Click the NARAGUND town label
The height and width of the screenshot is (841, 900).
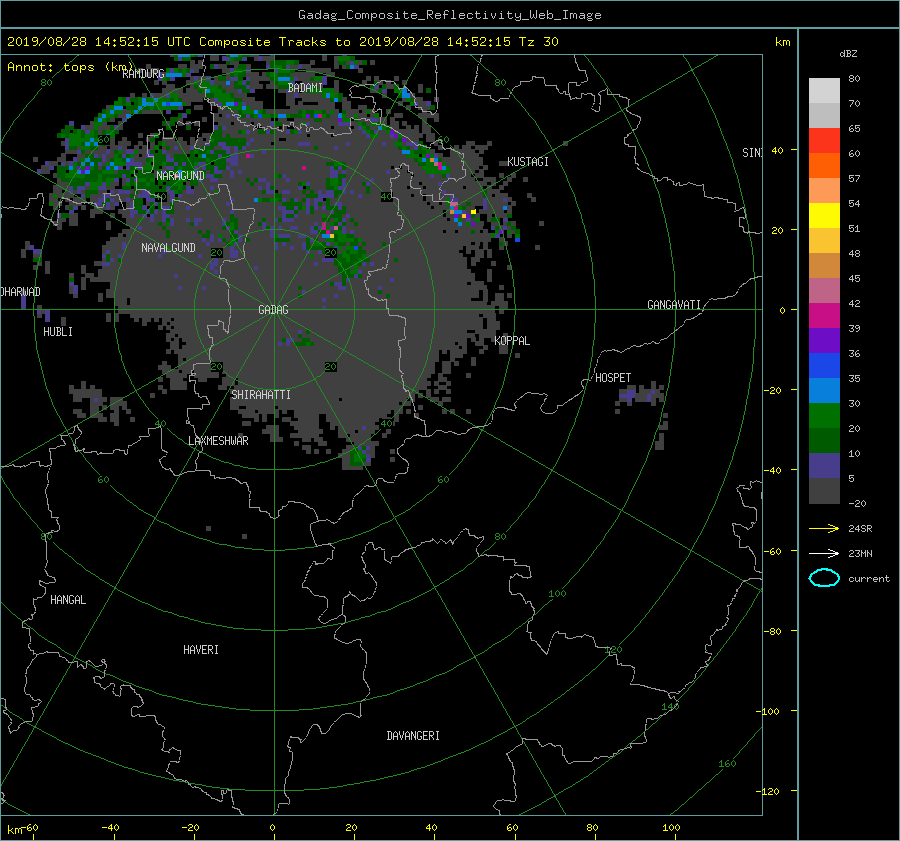[180, 176]
